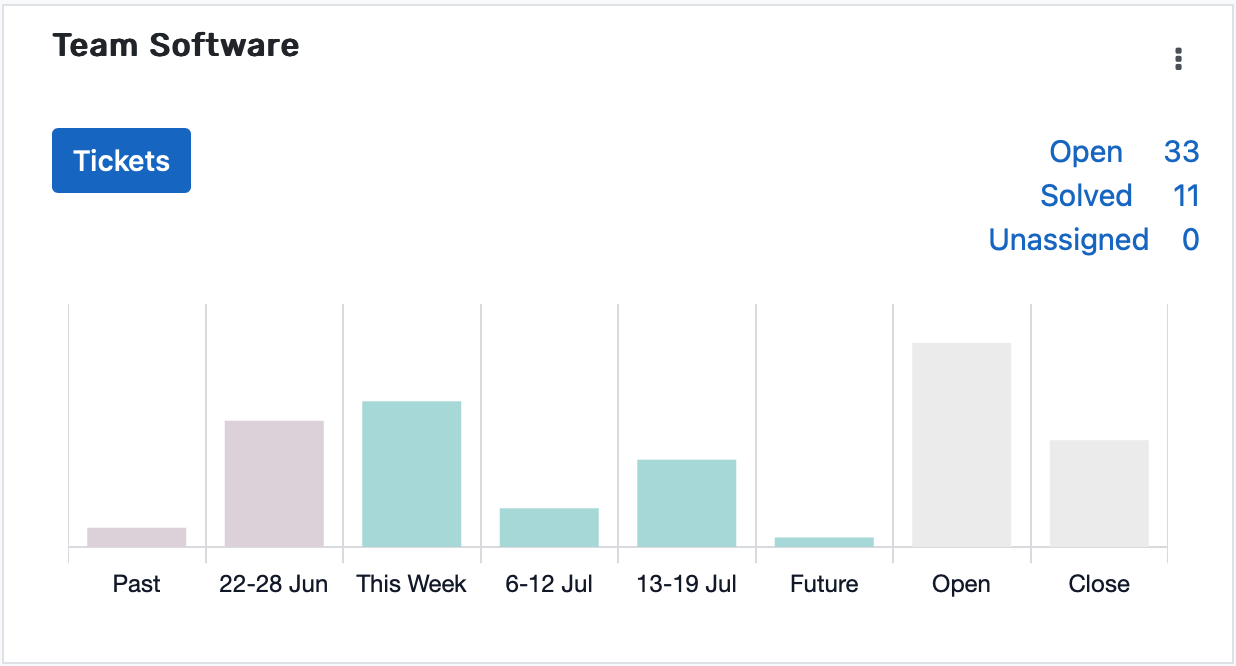Click the Tickets button
1236x666 pixels.
click(x=121, y=161)
